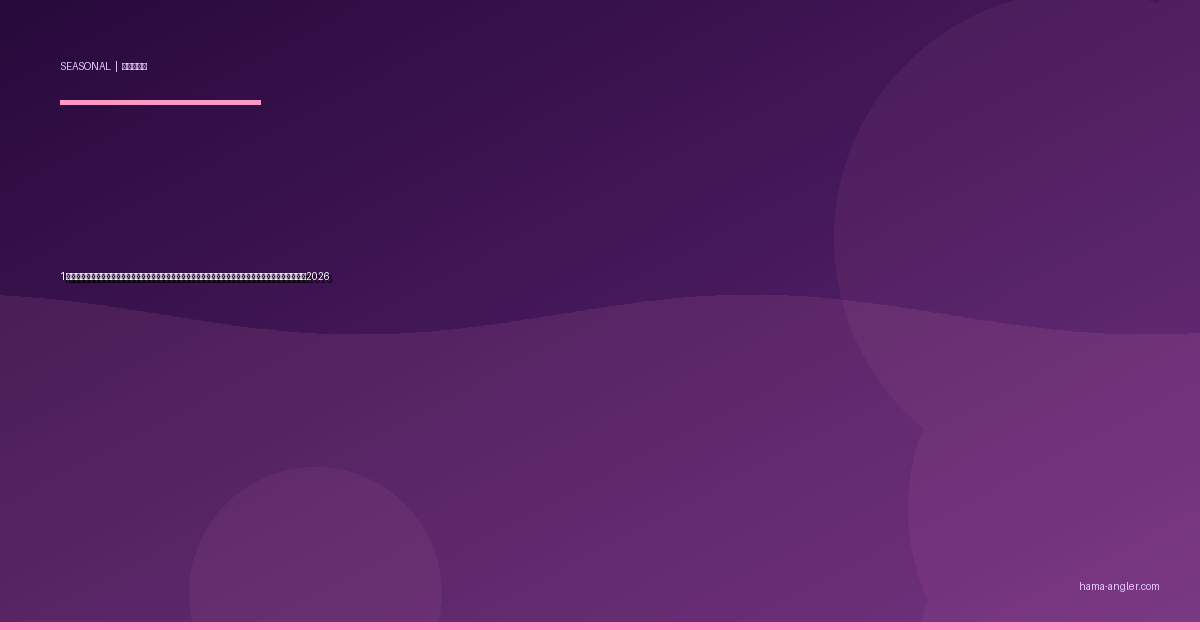
Task: Click the empty space right of the 2026 text
Action: tap(450, 277)
